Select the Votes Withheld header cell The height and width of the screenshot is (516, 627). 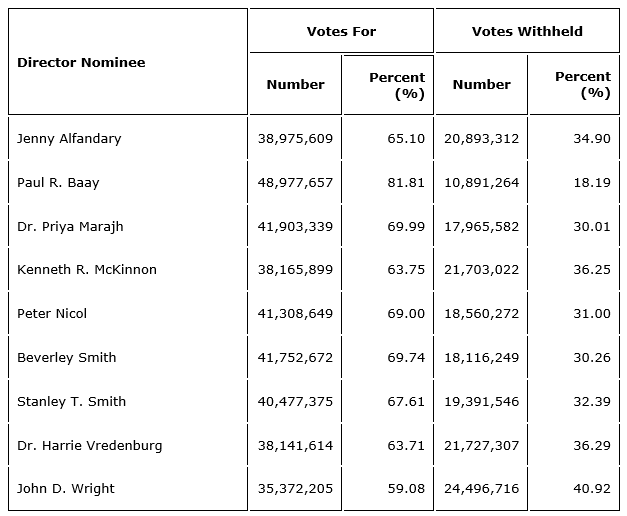point(527,31)
